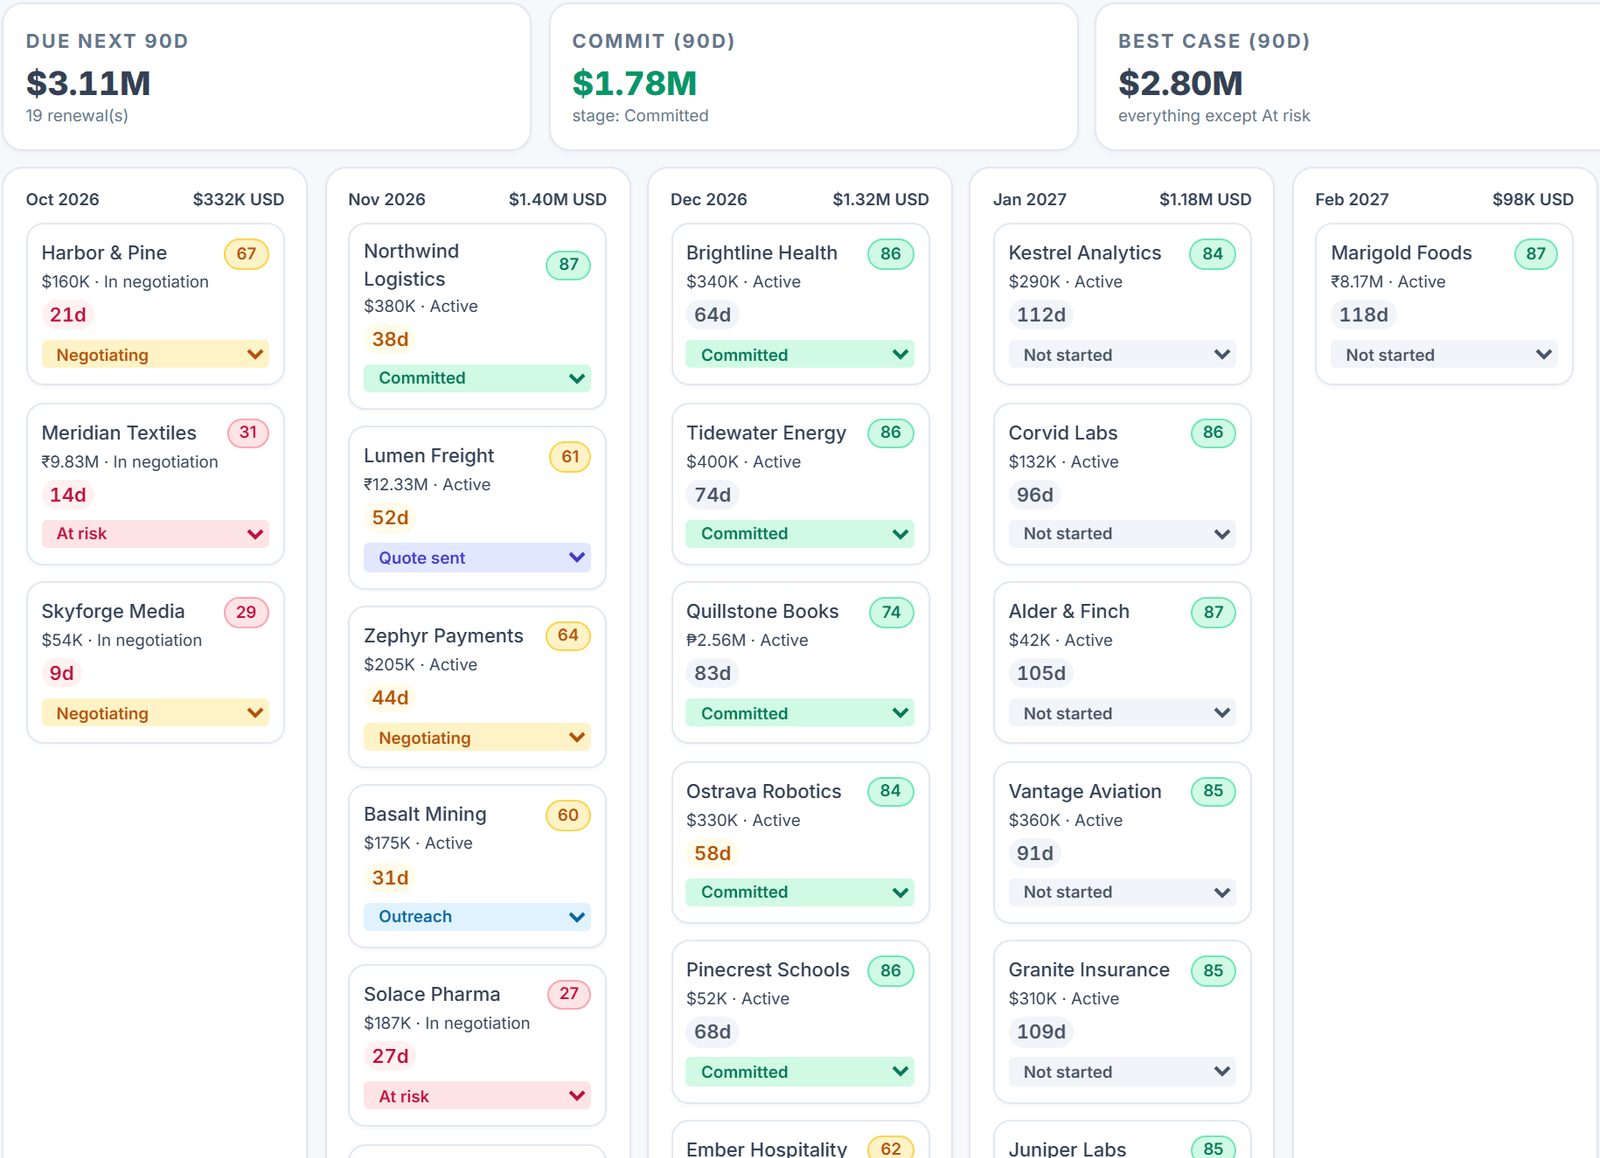The image size is (1600, 1158).
Task: Open Marigold Foods Not started dropdown
Action: [x=1444, y=354]
